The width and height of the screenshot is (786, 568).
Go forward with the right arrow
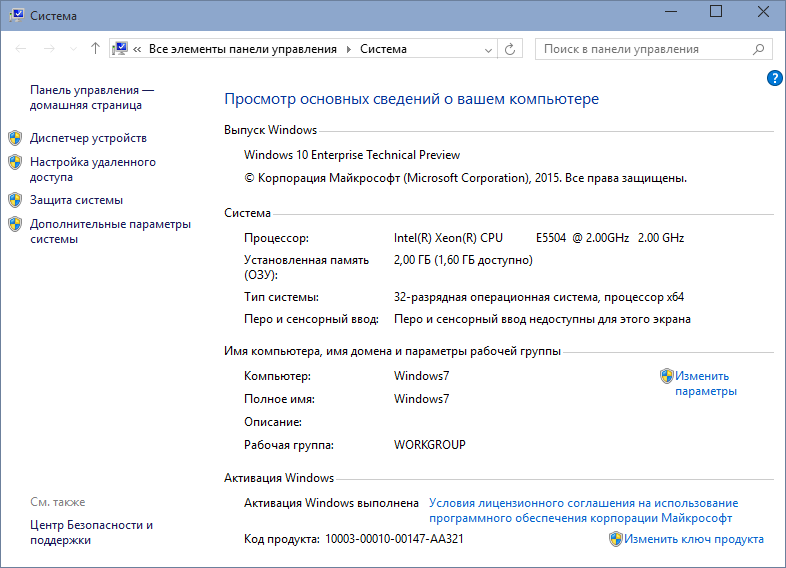click(49, 49)
